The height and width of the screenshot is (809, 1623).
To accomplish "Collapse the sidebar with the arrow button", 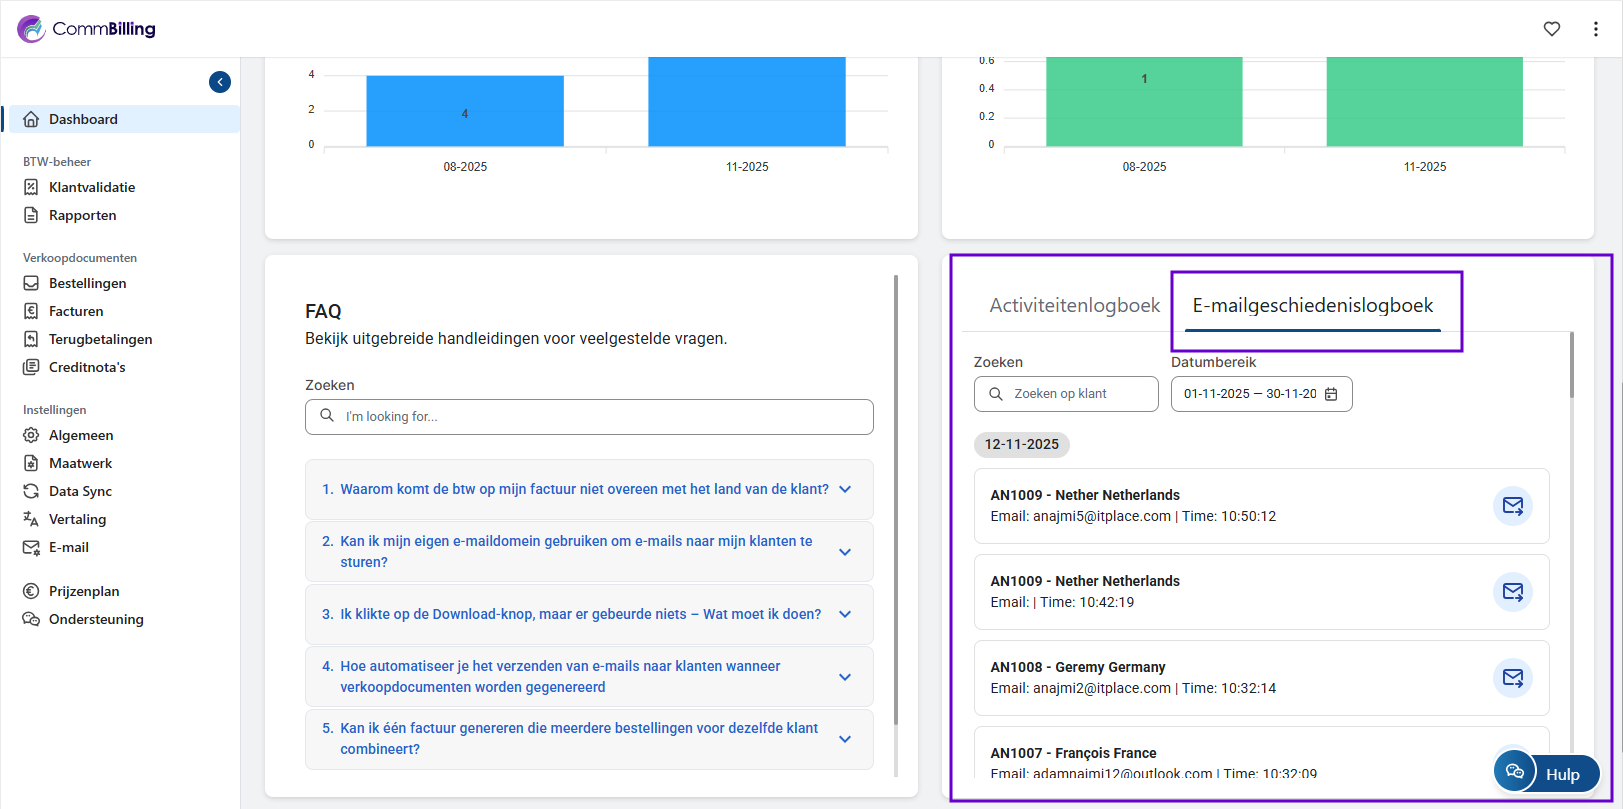I will [220, 82].
